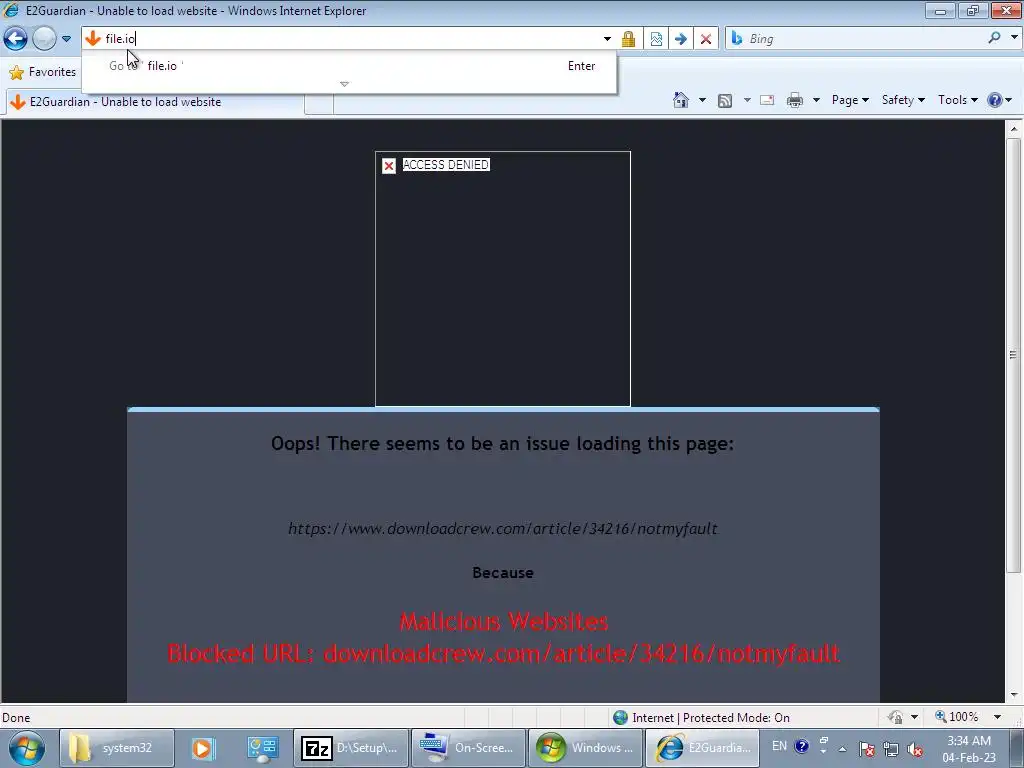Open Windows Media Player taskbar icon

pos(202,748)
